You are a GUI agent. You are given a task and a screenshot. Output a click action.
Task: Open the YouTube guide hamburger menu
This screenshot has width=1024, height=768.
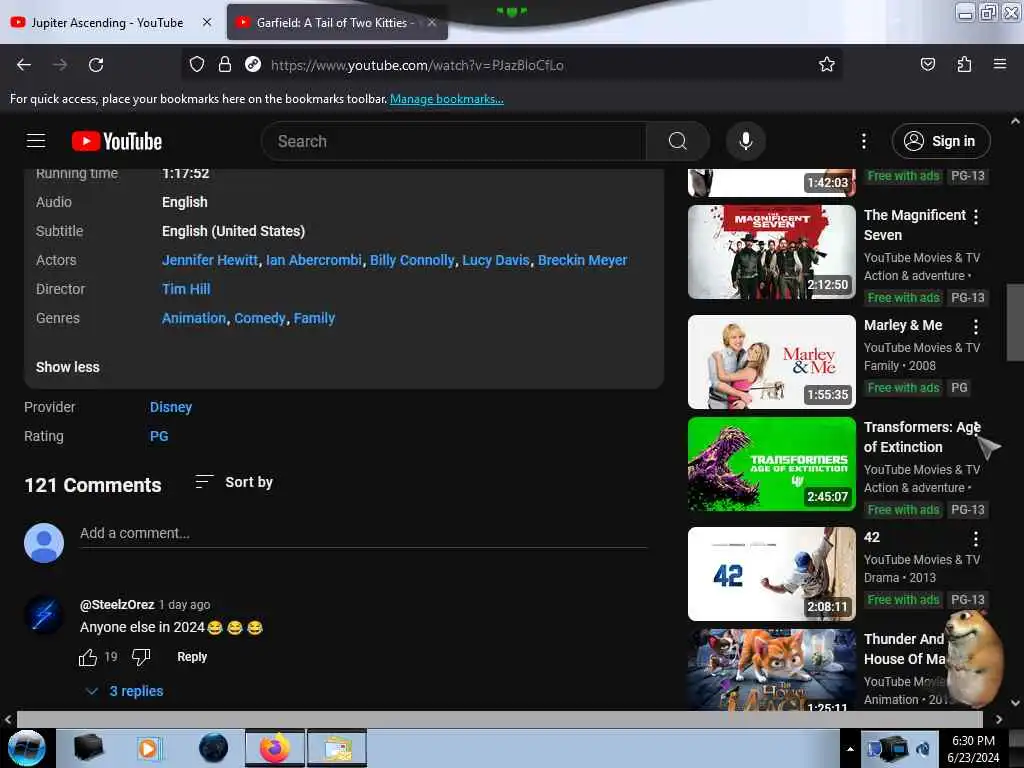click(x=35, y=140)
